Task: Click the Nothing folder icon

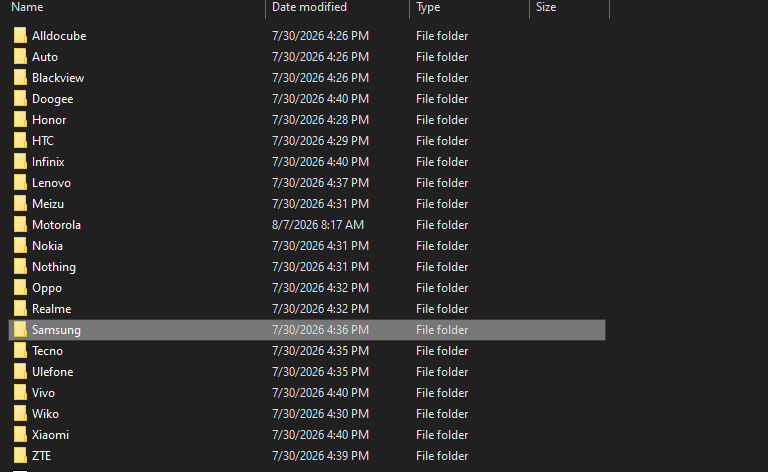Action: coord(20,267)
